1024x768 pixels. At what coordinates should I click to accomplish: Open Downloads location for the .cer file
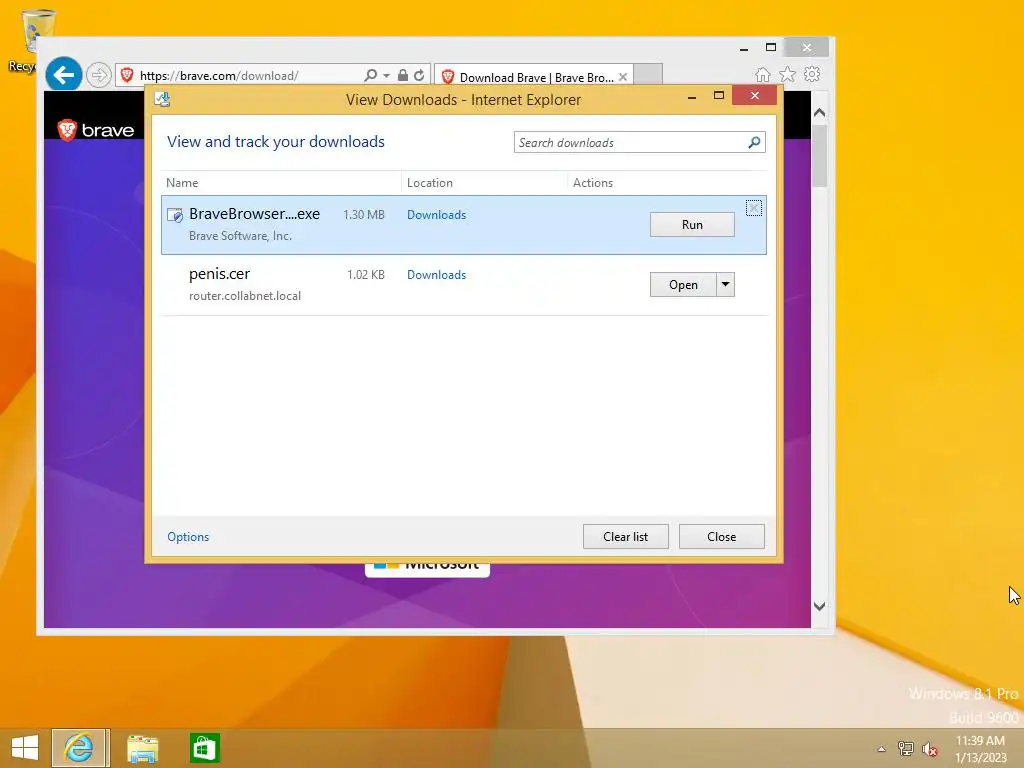click(436, 275)
